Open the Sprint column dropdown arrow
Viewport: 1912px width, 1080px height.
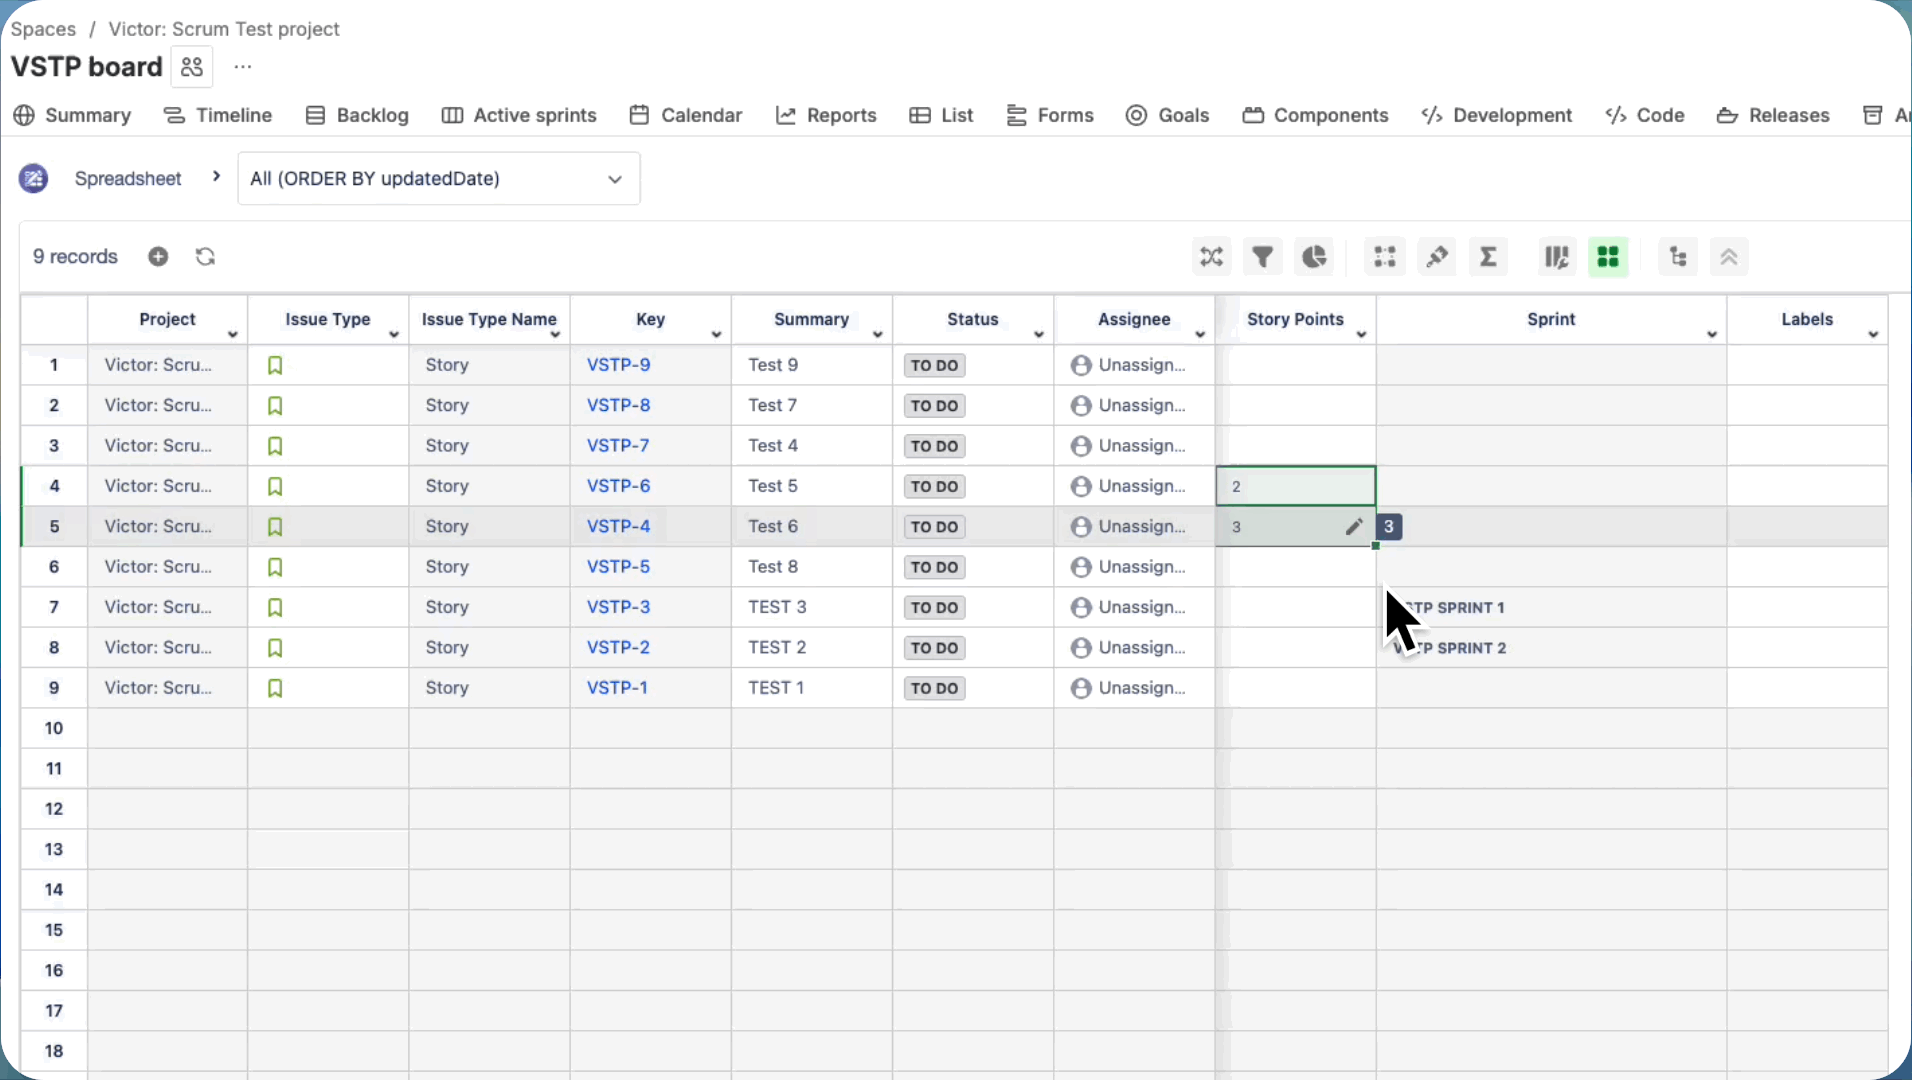tap(1712, 335)
